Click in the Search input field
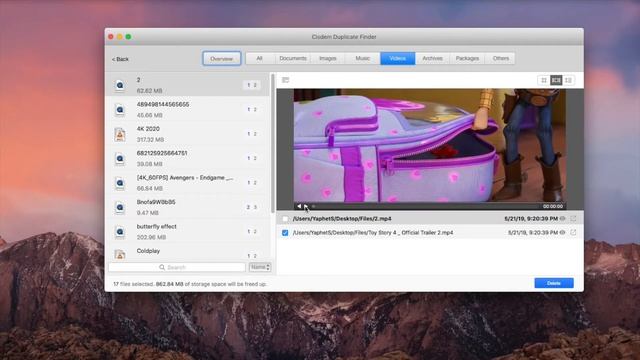The image size is (640, 360). 177,267
